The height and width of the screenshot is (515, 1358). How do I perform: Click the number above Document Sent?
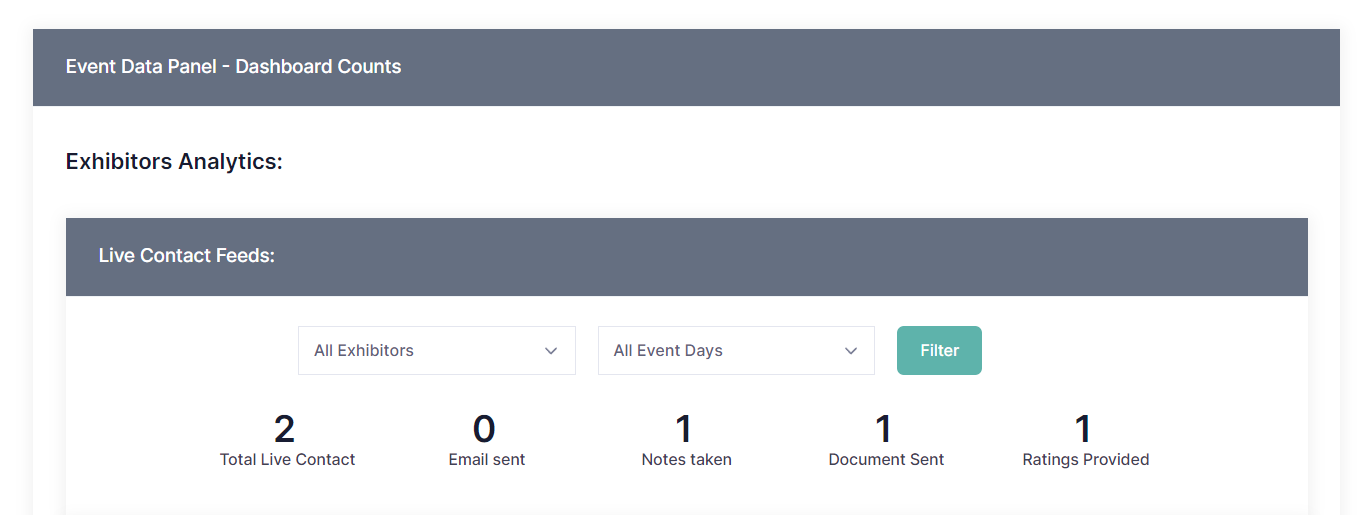click(884, 429)
